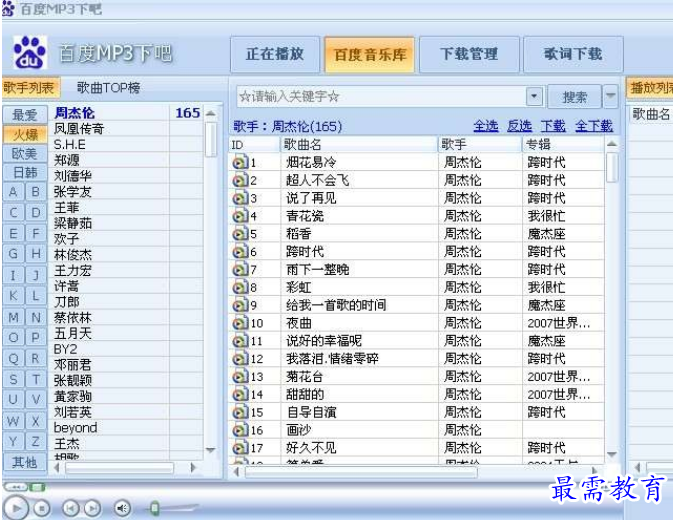Image resolution: width=673 pixels, height=520 pixels.
Task: Click music icon for song 菊花台
Action: point(240,377)
